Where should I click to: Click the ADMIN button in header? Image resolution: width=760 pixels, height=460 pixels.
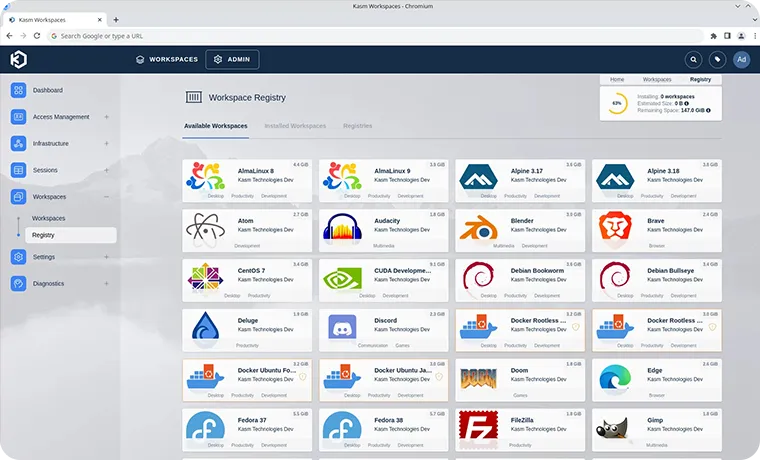point(232,60)
